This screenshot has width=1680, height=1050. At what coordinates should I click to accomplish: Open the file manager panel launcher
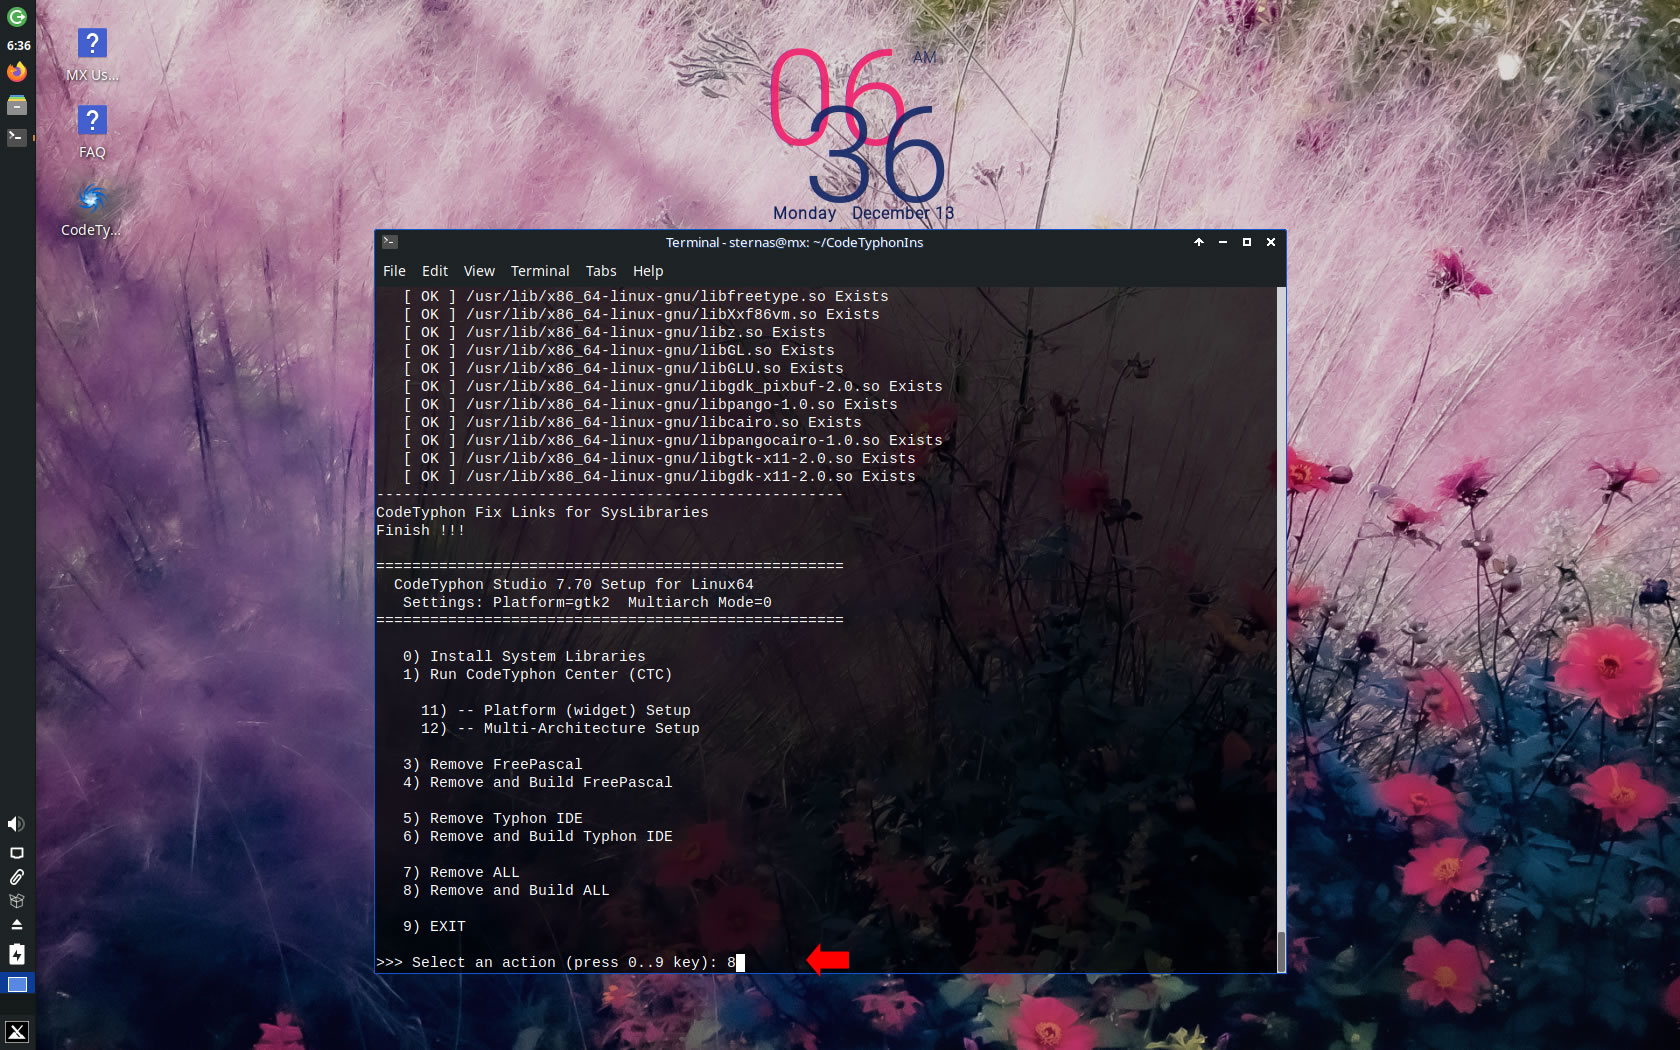tap(17, 105)
